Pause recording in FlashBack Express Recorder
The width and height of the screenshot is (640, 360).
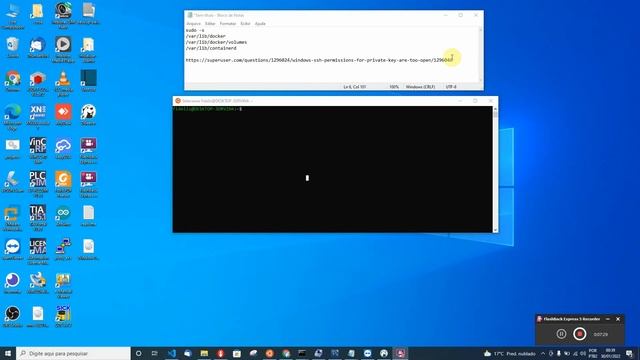coord(561,334)
